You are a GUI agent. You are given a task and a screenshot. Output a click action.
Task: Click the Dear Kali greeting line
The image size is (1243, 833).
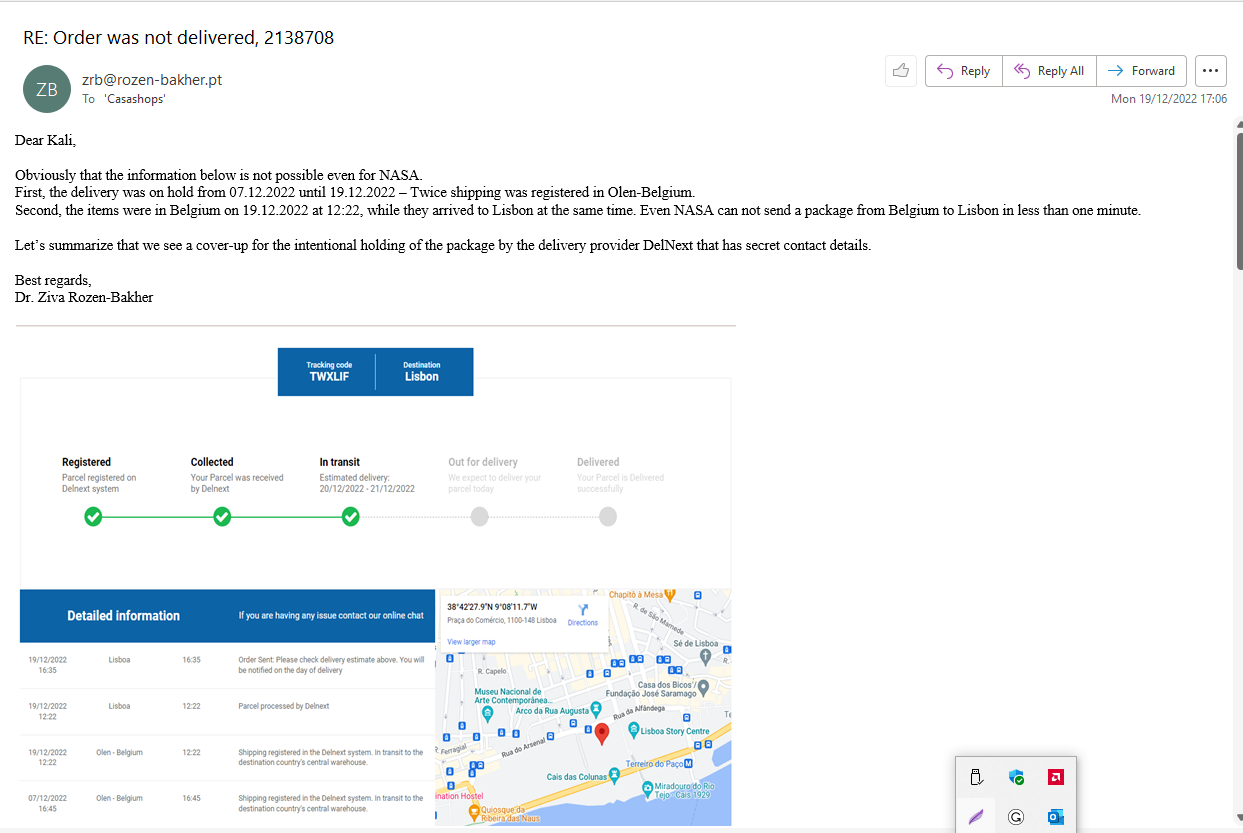pos(45,140)
